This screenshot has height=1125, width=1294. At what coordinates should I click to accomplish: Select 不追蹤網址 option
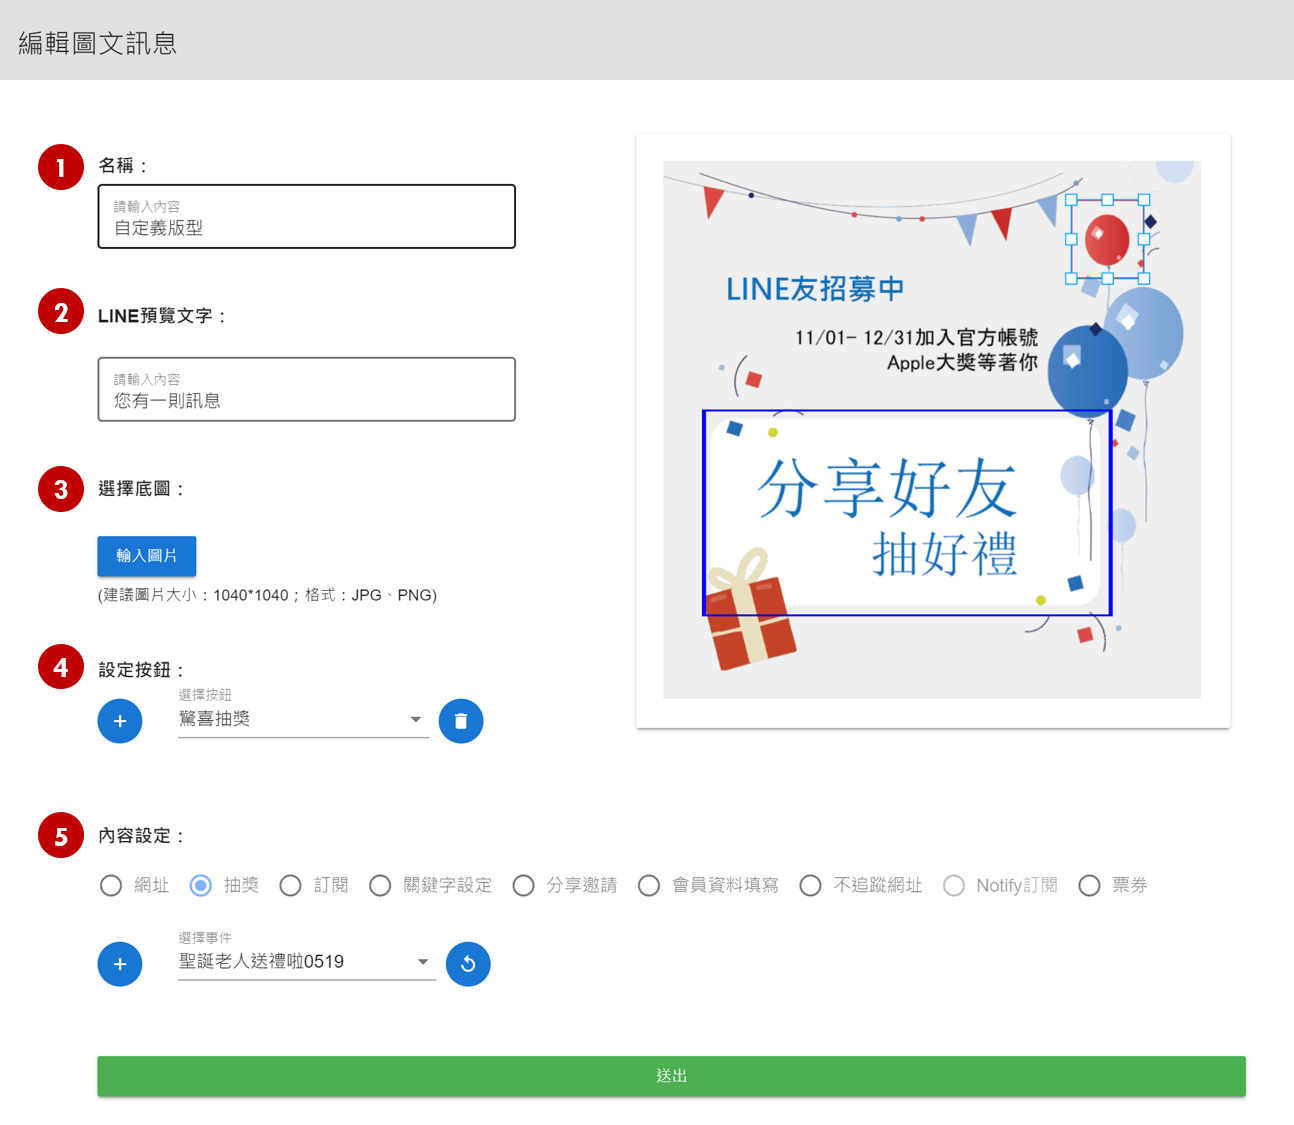pos(810,885)
